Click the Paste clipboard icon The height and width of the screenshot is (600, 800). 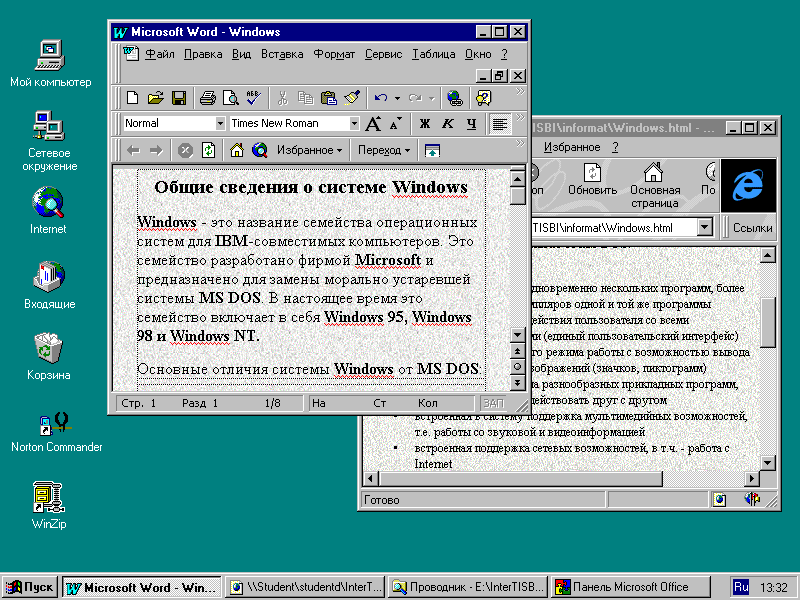[328, 98]
